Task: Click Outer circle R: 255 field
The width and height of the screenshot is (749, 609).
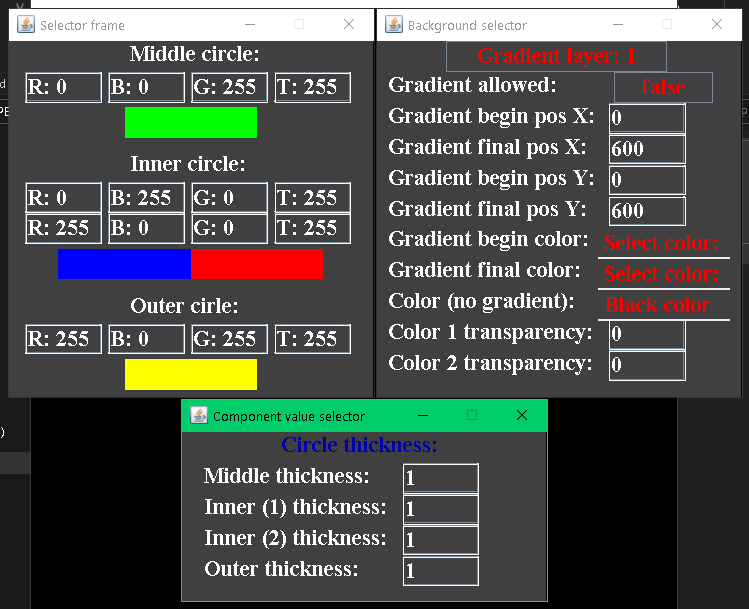Action: (x=64, y=339)
